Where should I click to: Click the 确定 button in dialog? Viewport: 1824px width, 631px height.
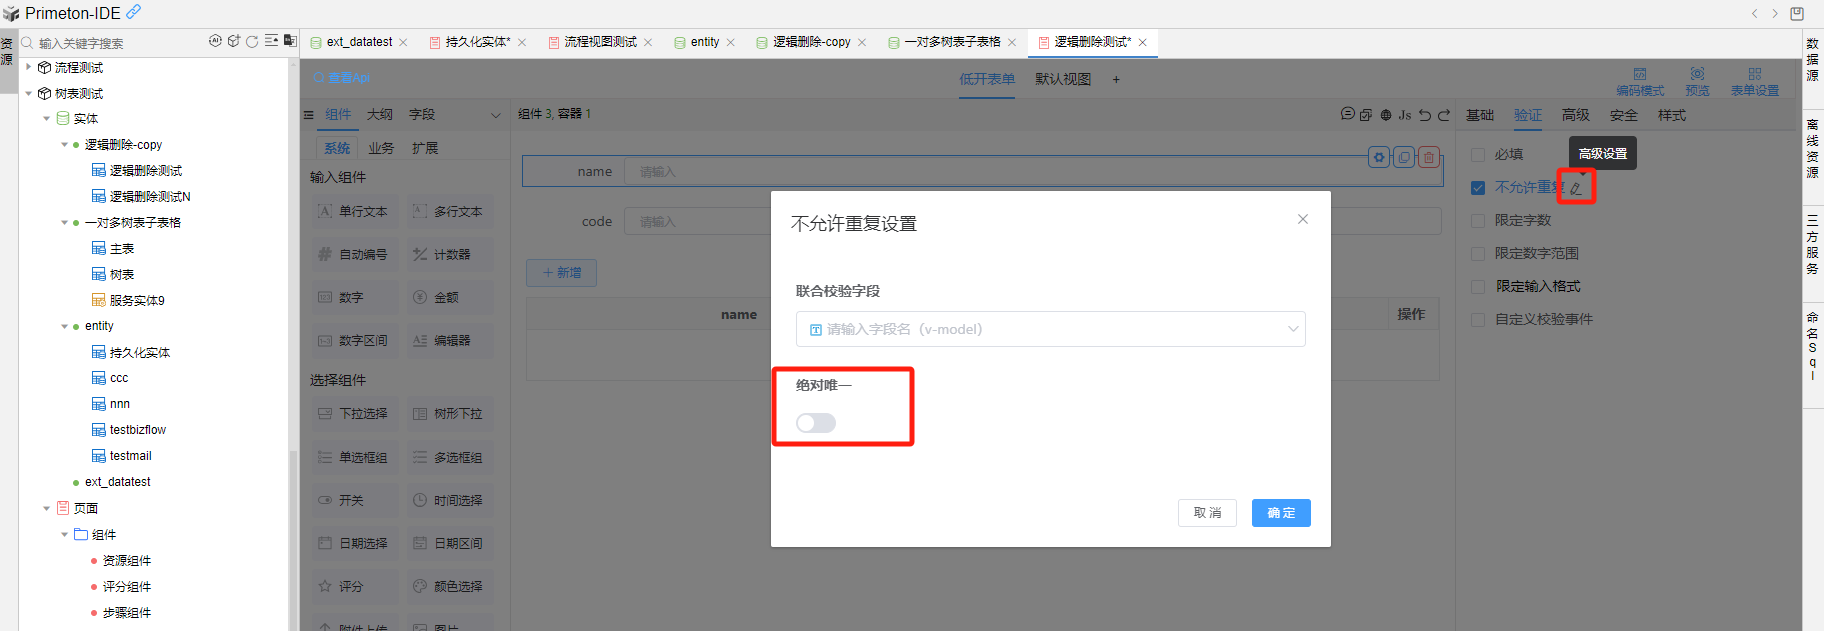coord(1280,513)
